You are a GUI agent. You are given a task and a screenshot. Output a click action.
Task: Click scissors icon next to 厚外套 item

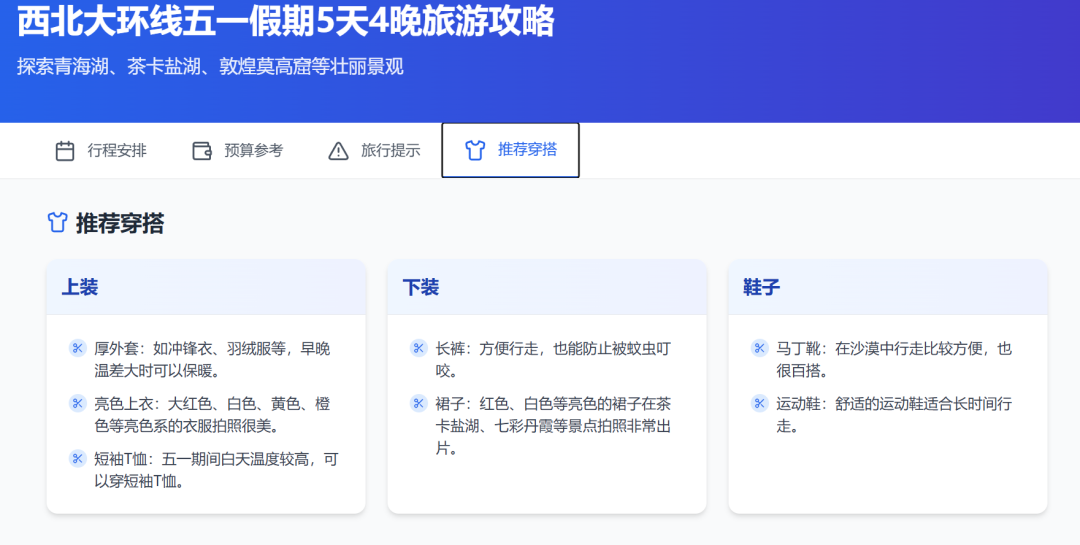click(x=77, y=348)
